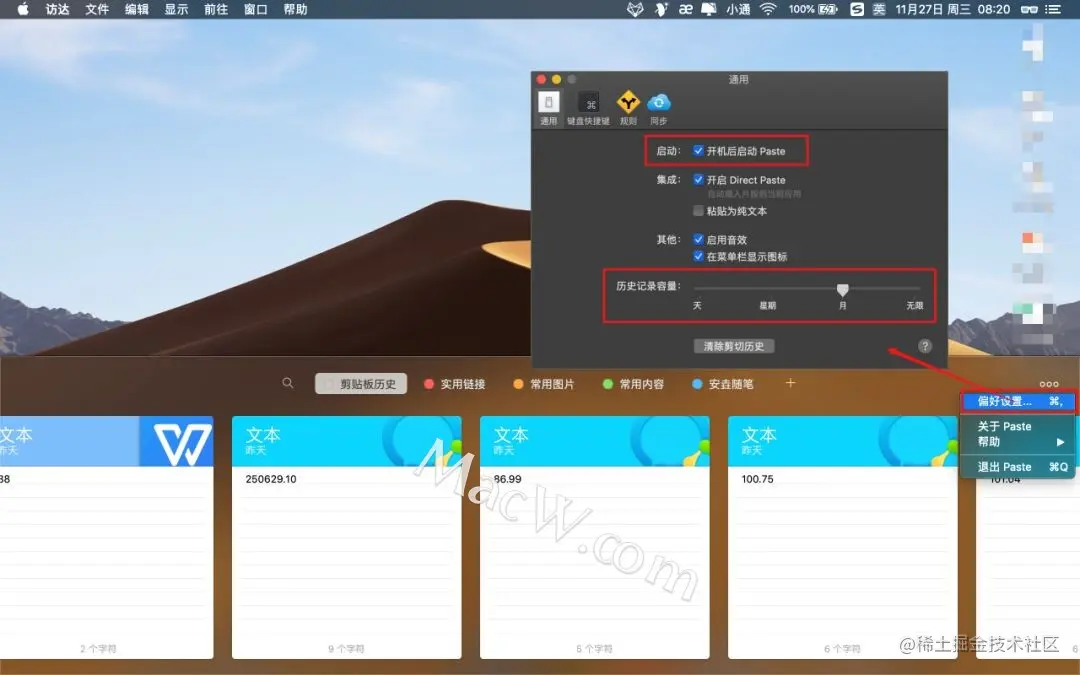
Task: Choose 退出 Paste menu entry
Action: click(1018, 467)
